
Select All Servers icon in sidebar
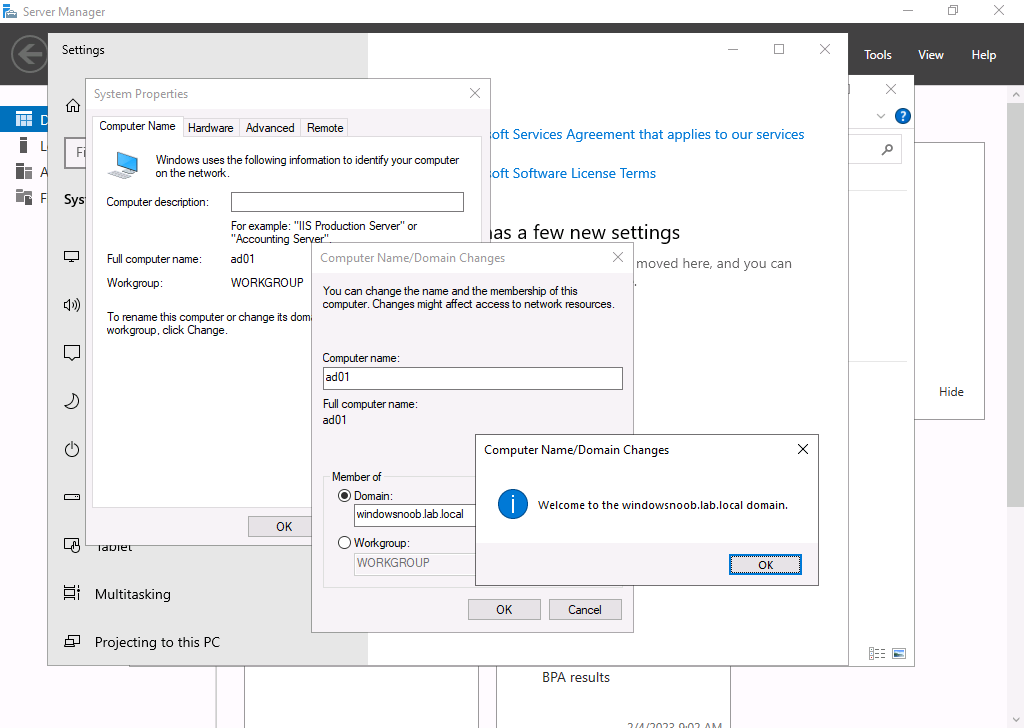pos(24,171)
